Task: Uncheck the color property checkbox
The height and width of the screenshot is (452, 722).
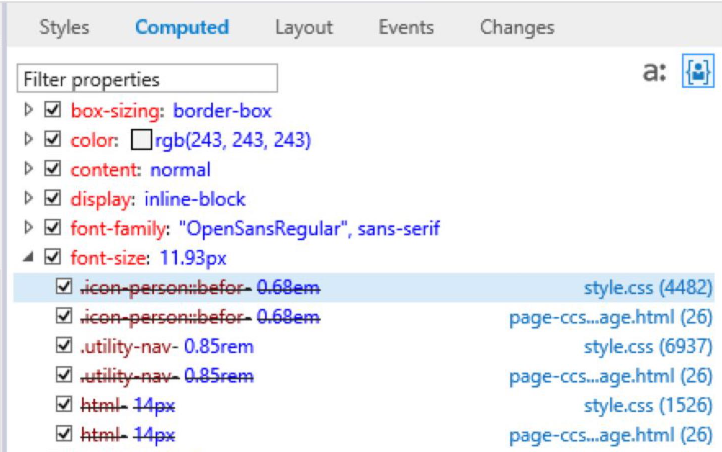Action: tap(52, 139)
